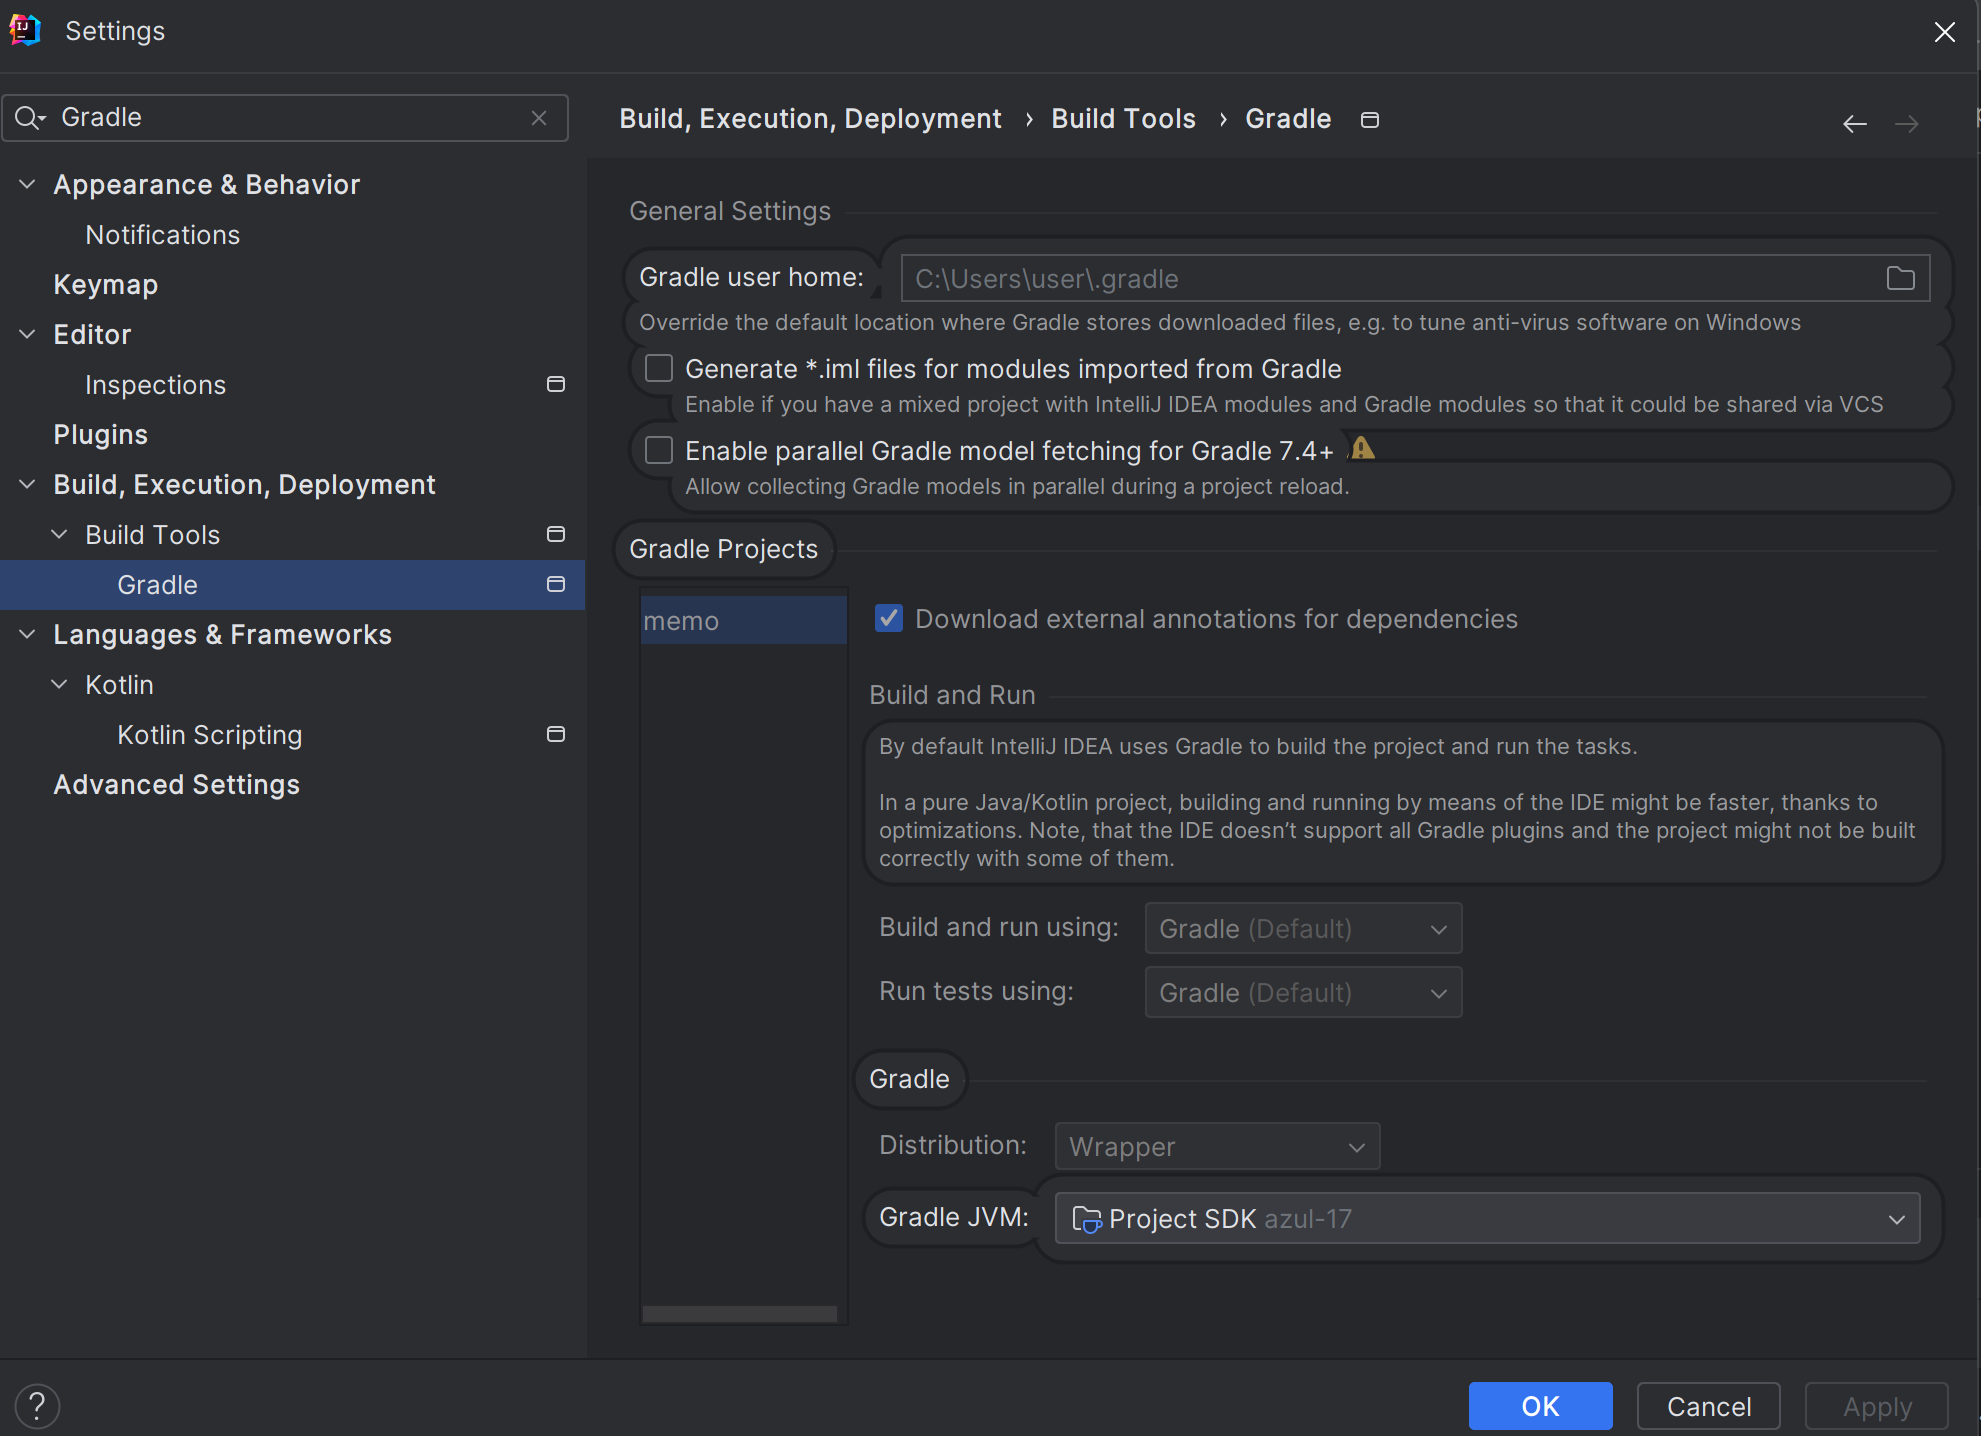Open the Gradle JVM dropdown

point(1487,1218)
